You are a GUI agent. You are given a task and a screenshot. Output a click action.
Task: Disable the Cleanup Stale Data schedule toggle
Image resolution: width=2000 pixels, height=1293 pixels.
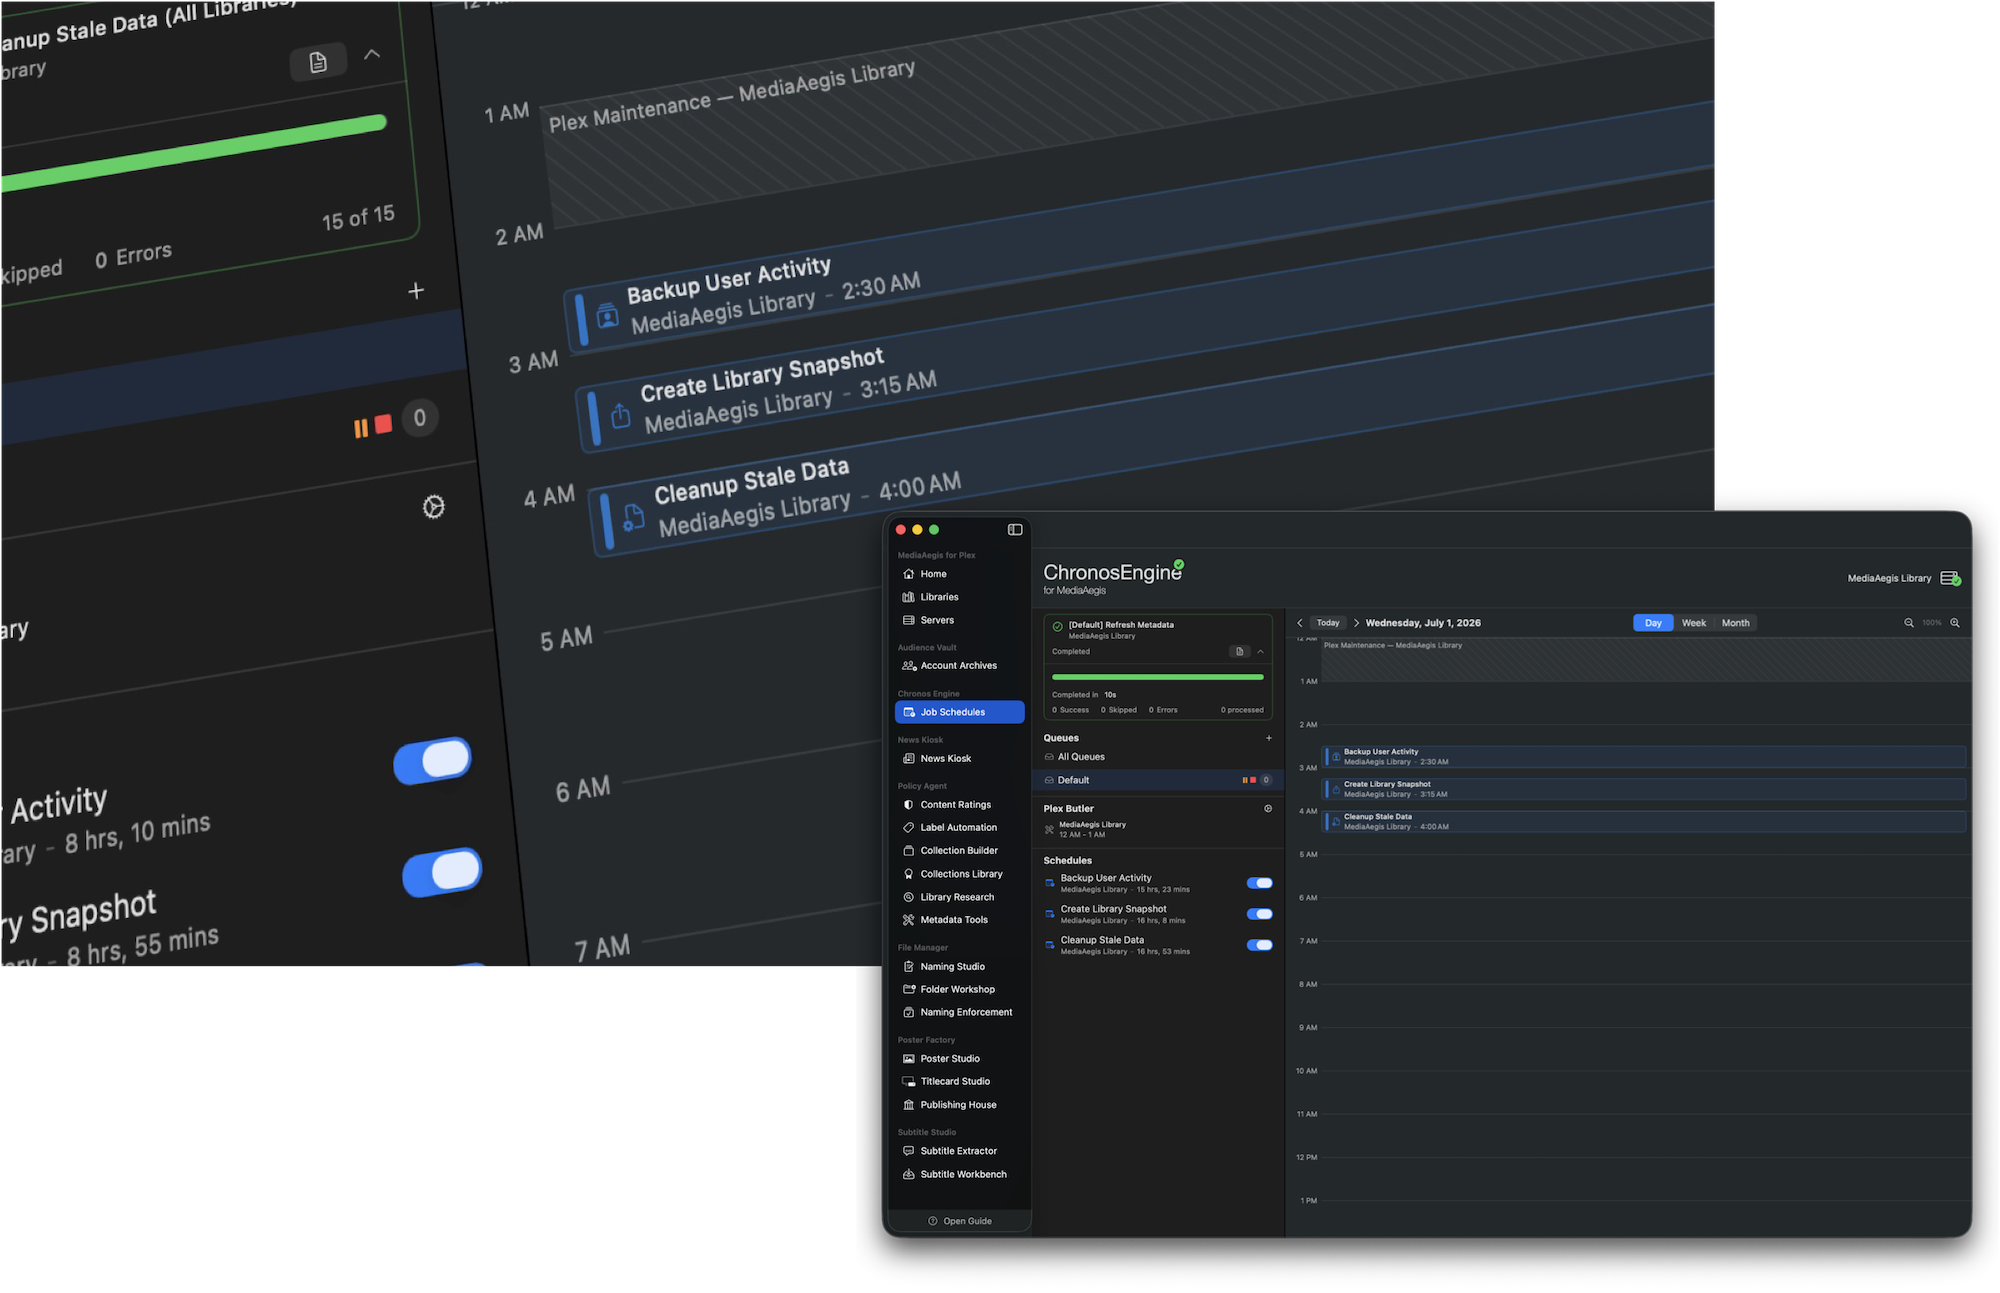click(1259, 945)
